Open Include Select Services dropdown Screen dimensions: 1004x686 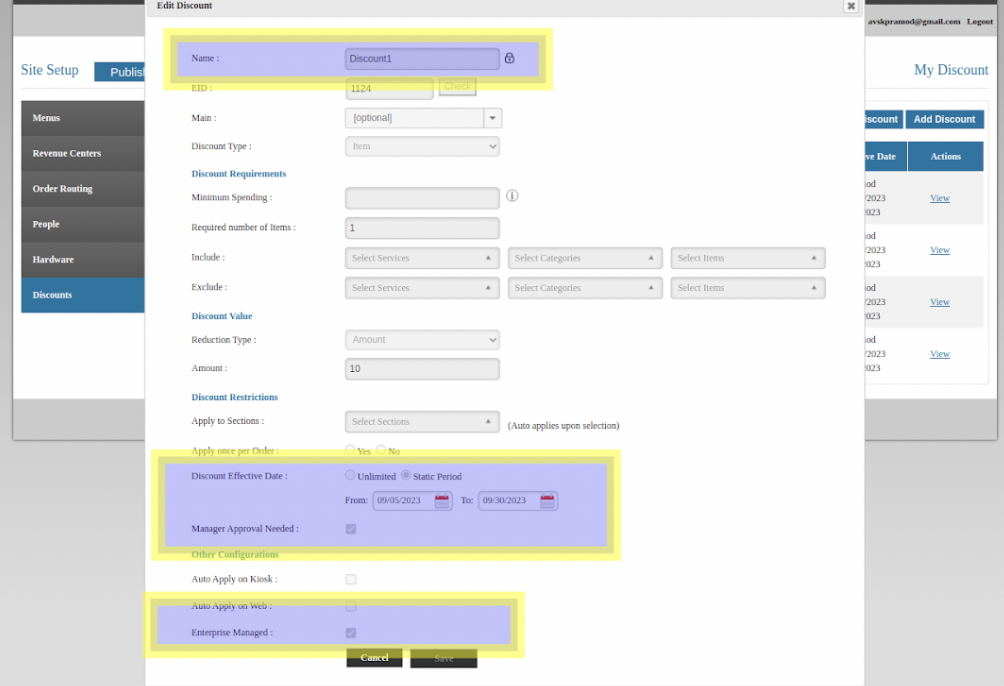tap(422, 258)
